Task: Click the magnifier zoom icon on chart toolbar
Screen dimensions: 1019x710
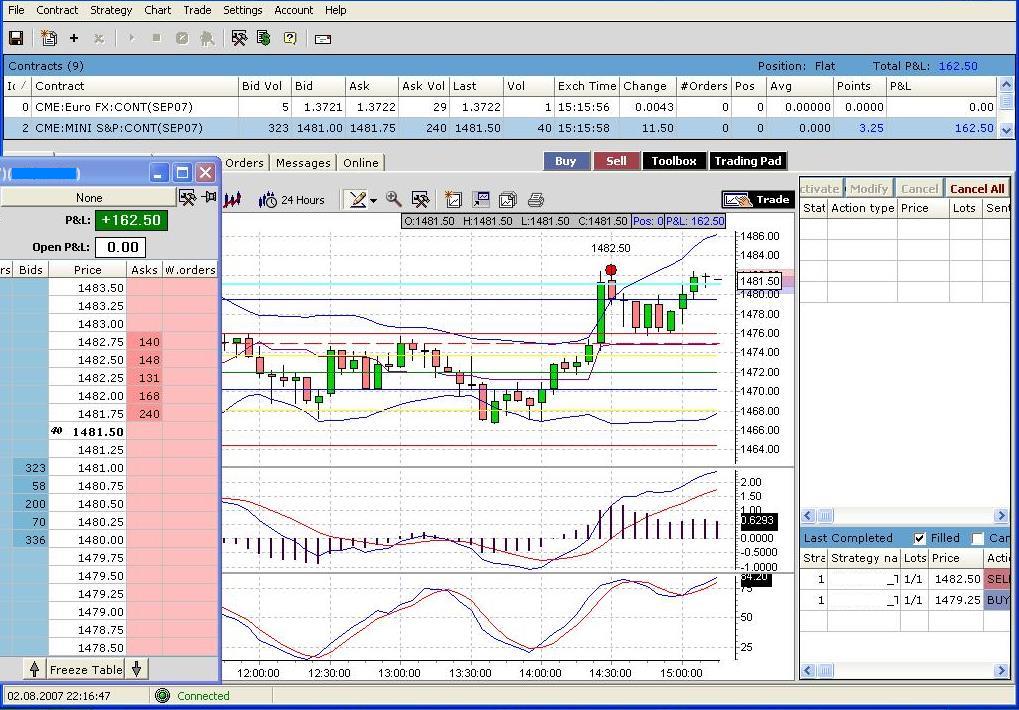Action: coord(394,199)
